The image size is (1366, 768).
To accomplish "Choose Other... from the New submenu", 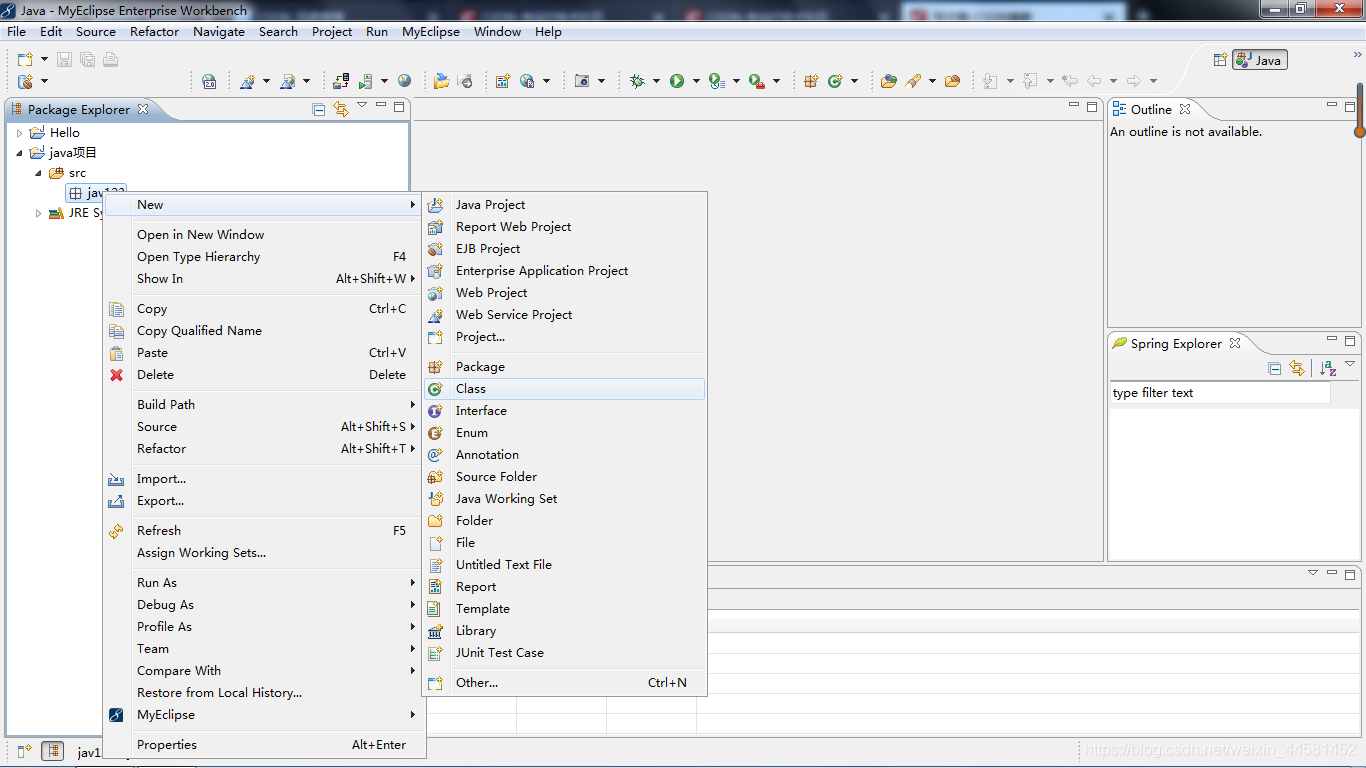I will [565, 683].
